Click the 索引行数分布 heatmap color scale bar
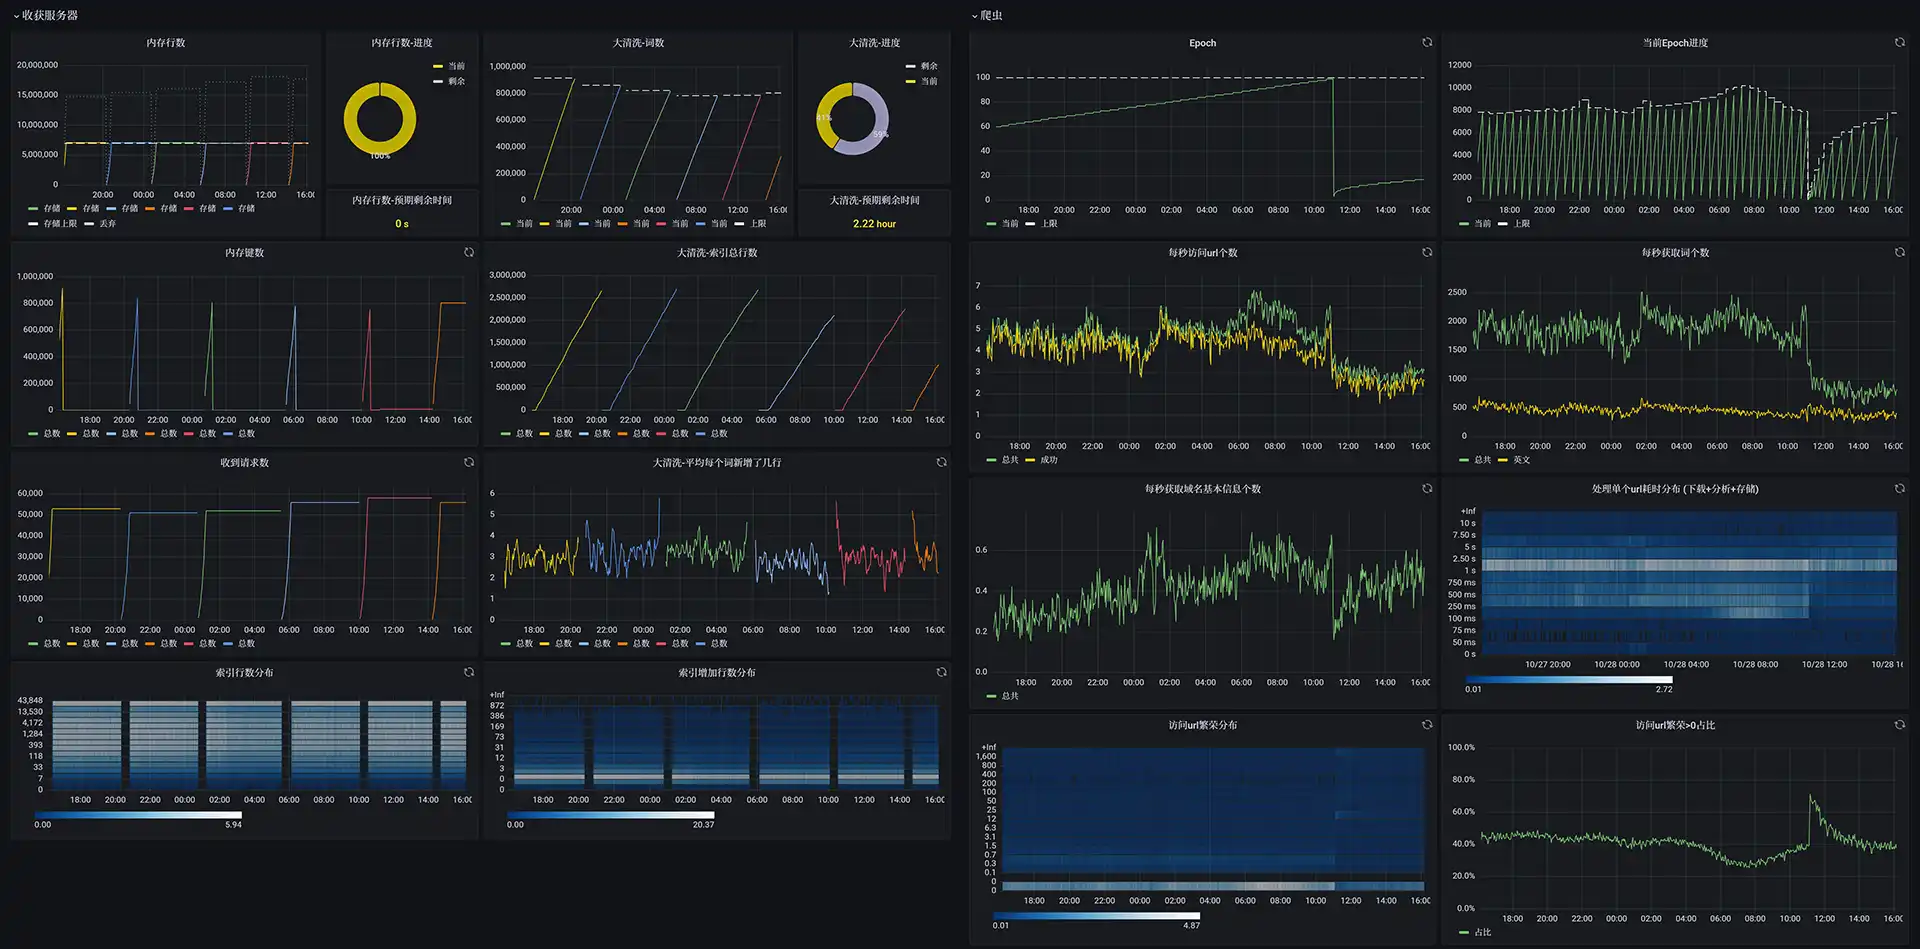Viewport: 1920px width, 949px height. 138,815
